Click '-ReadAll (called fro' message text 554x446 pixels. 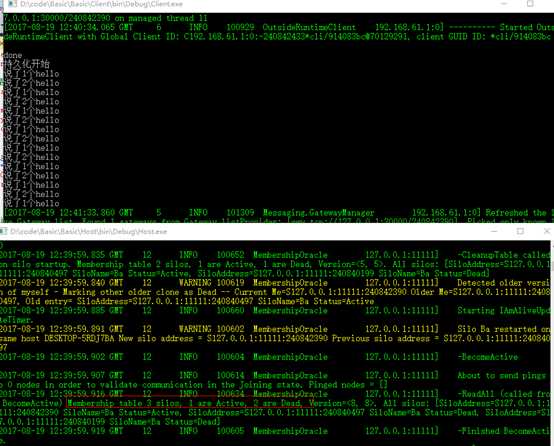tap(504, 394)
